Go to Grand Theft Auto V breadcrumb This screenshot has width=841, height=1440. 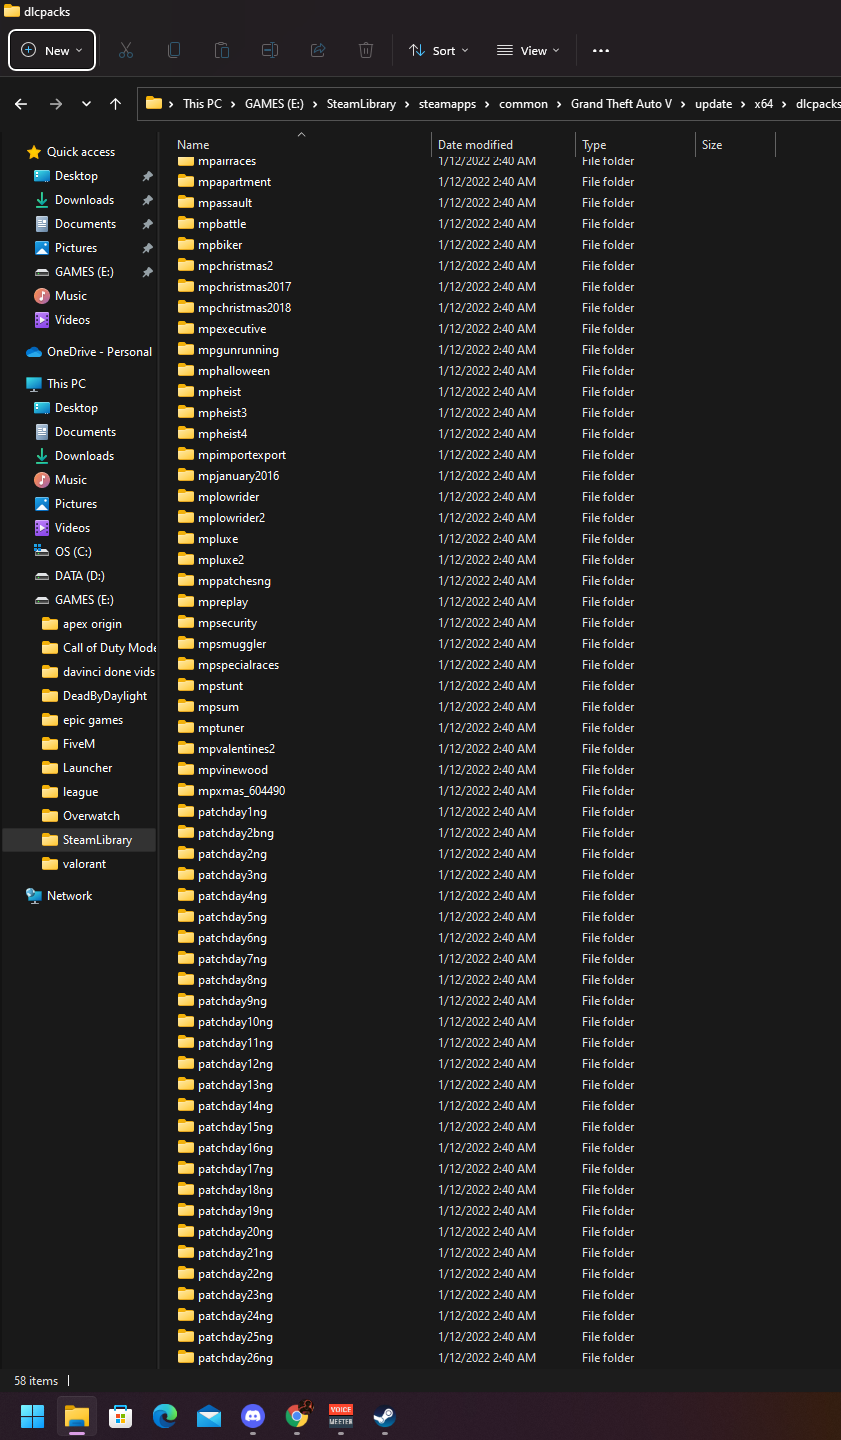coord(621,104)
